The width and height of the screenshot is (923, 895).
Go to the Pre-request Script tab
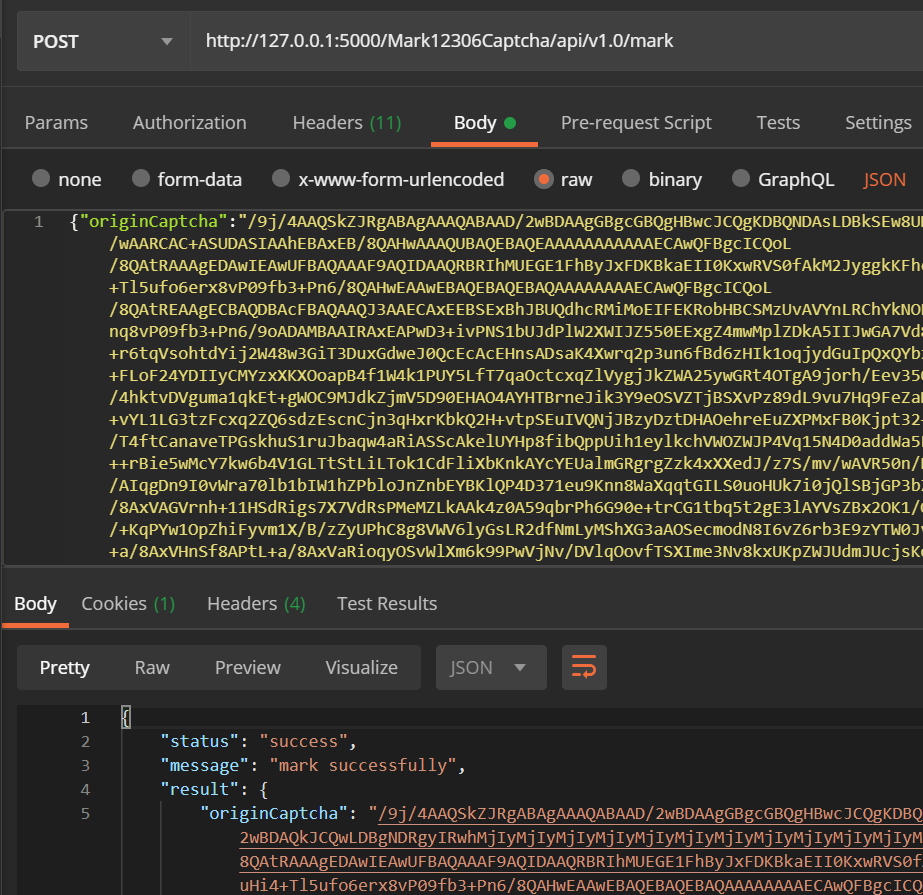636,123
